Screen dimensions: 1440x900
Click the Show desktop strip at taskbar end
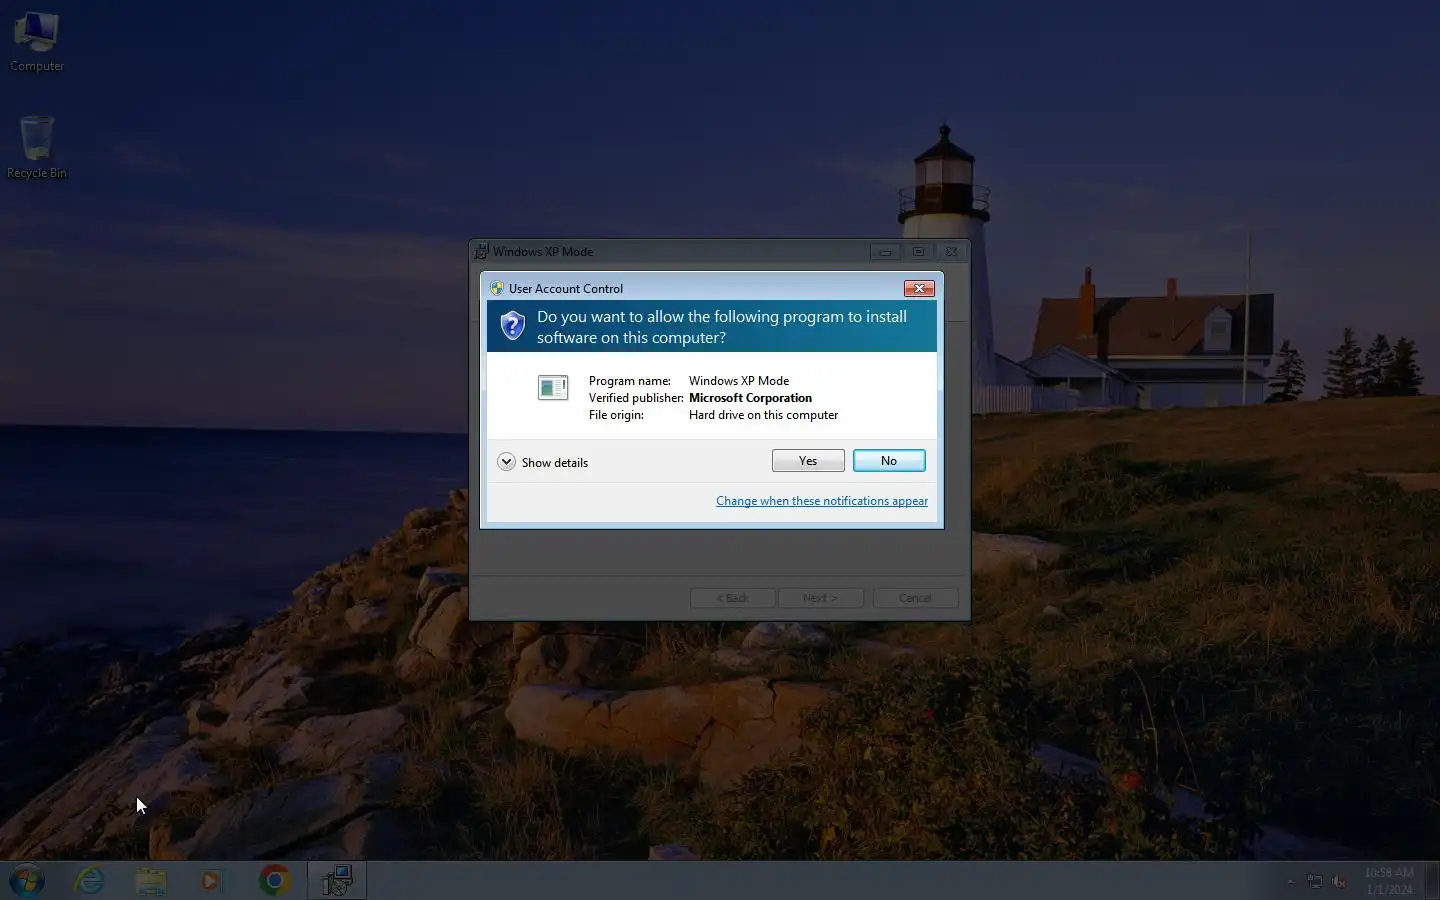coord(1433,881)
